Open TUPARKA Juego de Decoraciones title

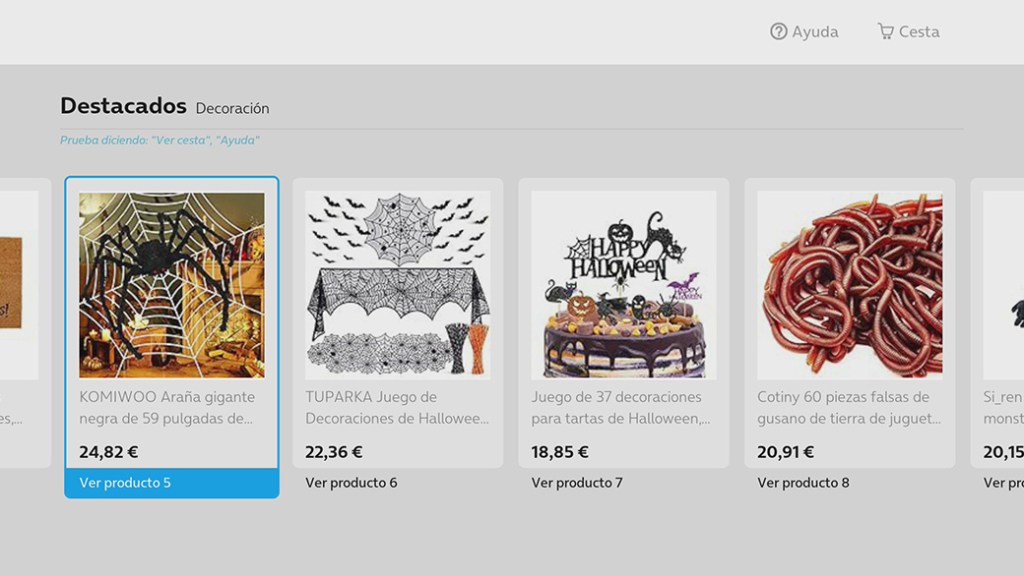tap(397, 408)
